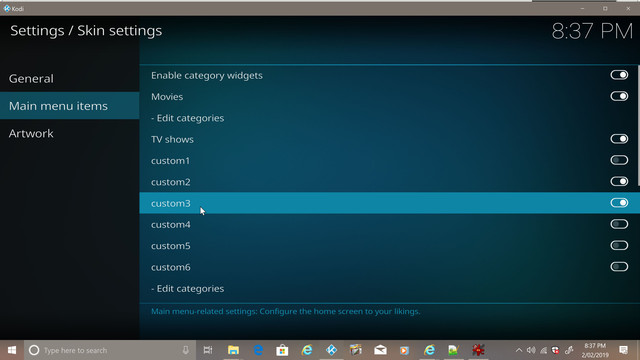This screenshot has height=360, width=640.
Task: Switch to the Artwork category
Action: pyautogui.click(x=69, y=133)
